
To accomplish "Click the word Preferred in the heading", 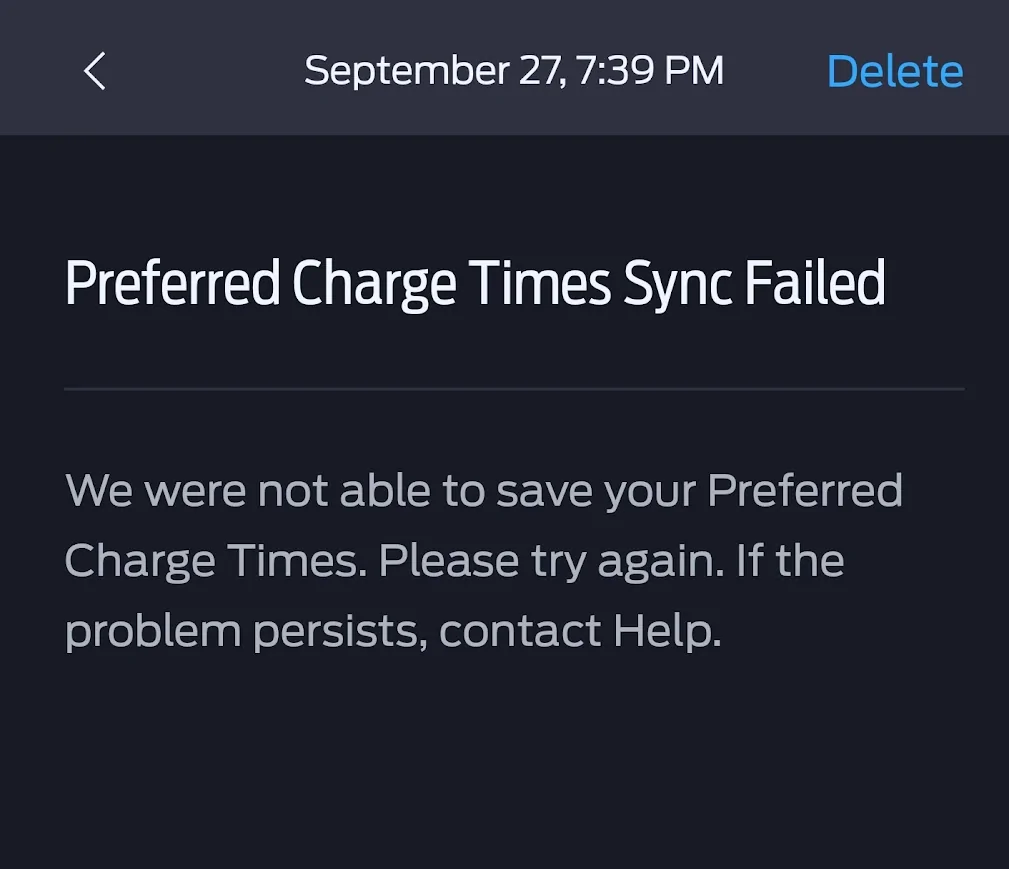I will pyautogui.click(x=172, y=284).
